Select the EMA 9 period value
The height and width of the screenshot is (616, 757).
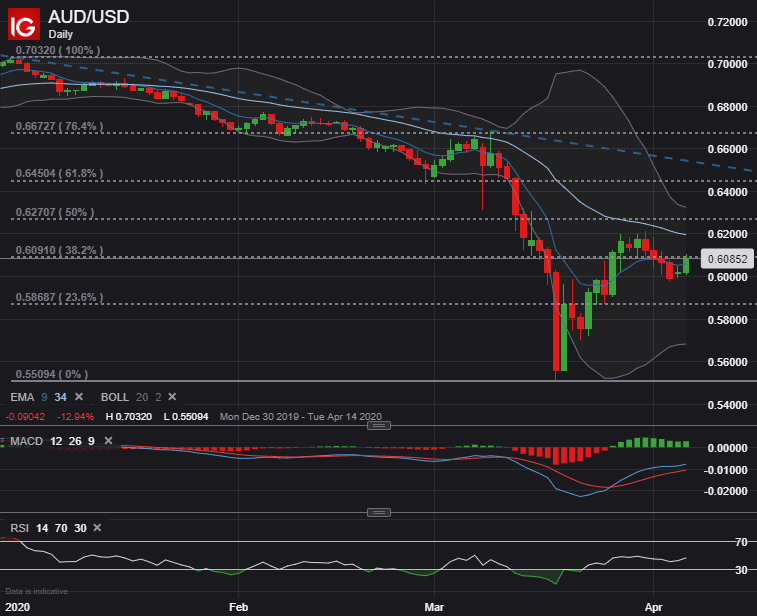point(42,397)
